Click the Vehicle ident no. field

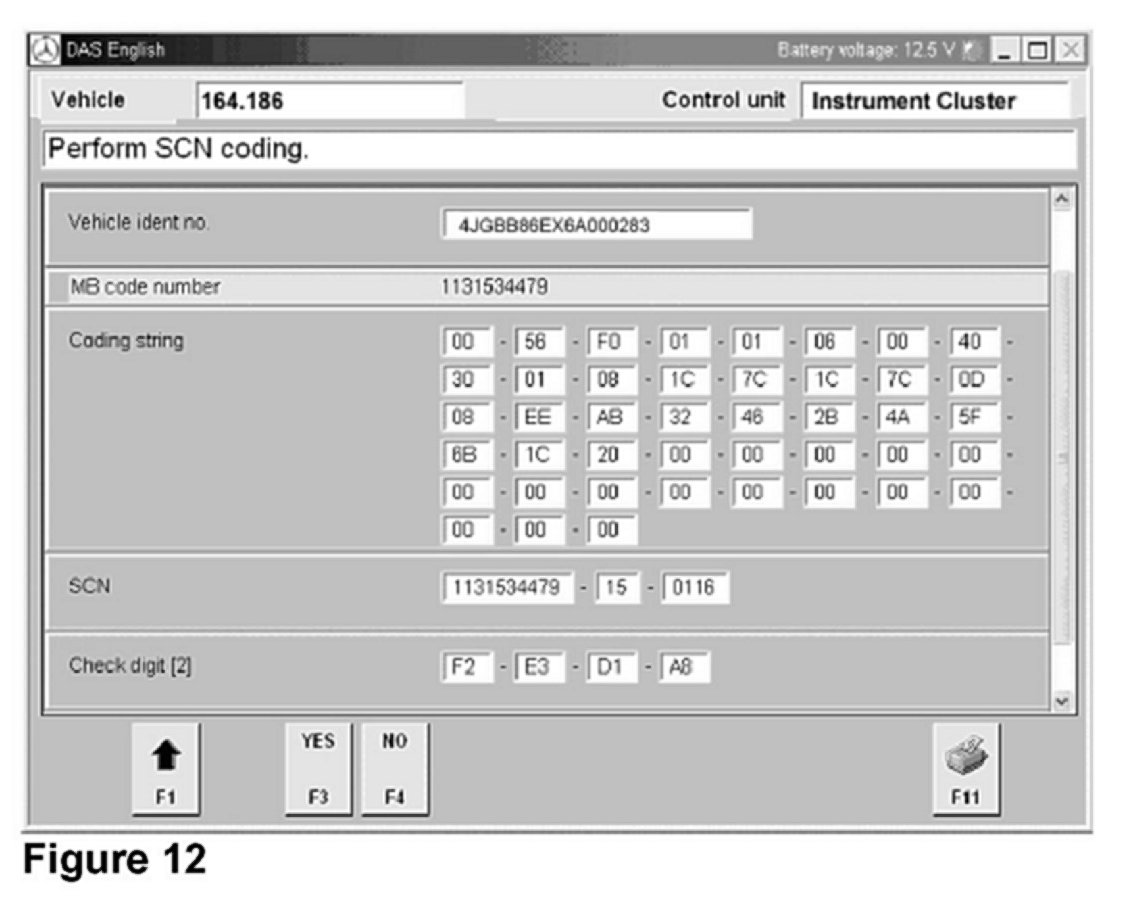[x=596, y=225]
